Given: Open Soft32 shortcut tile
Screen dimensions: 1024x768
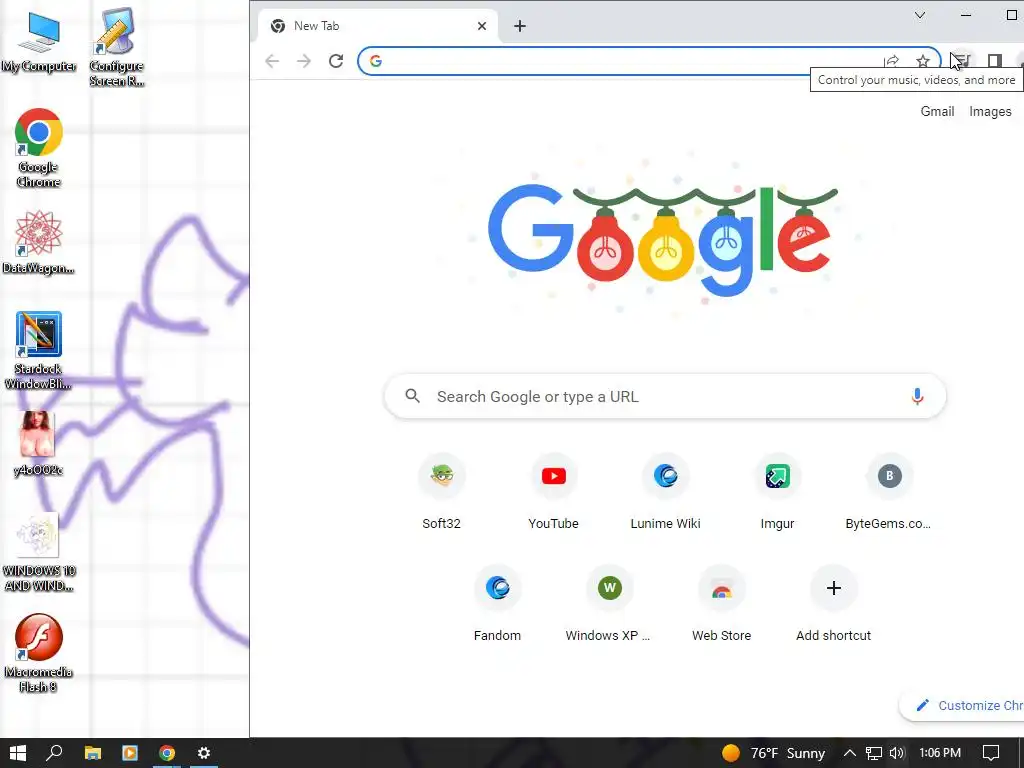Looking at the screenshot, I should point(441,493).
